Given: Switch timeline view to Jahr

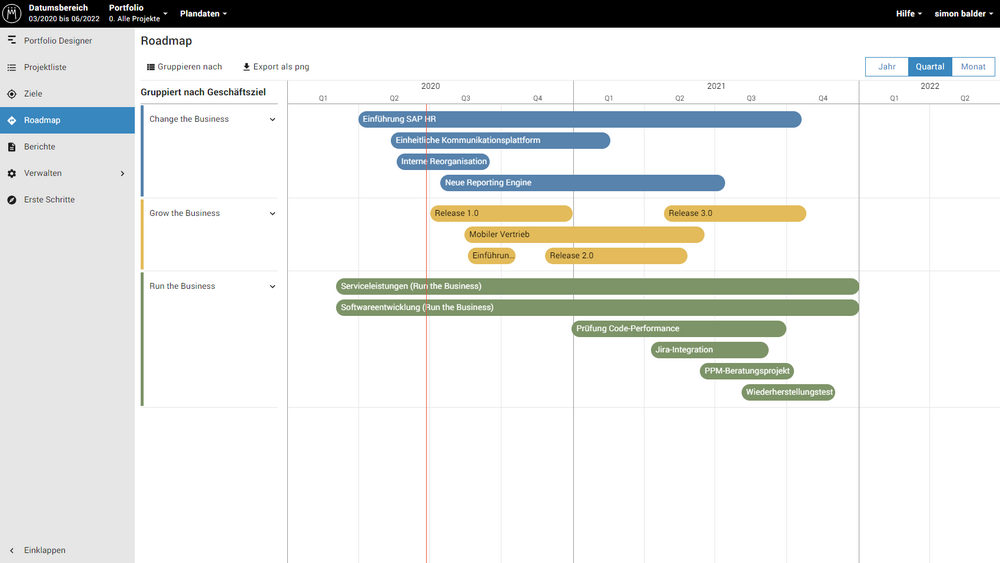Looking at the screenshot, I should point(886,67).
